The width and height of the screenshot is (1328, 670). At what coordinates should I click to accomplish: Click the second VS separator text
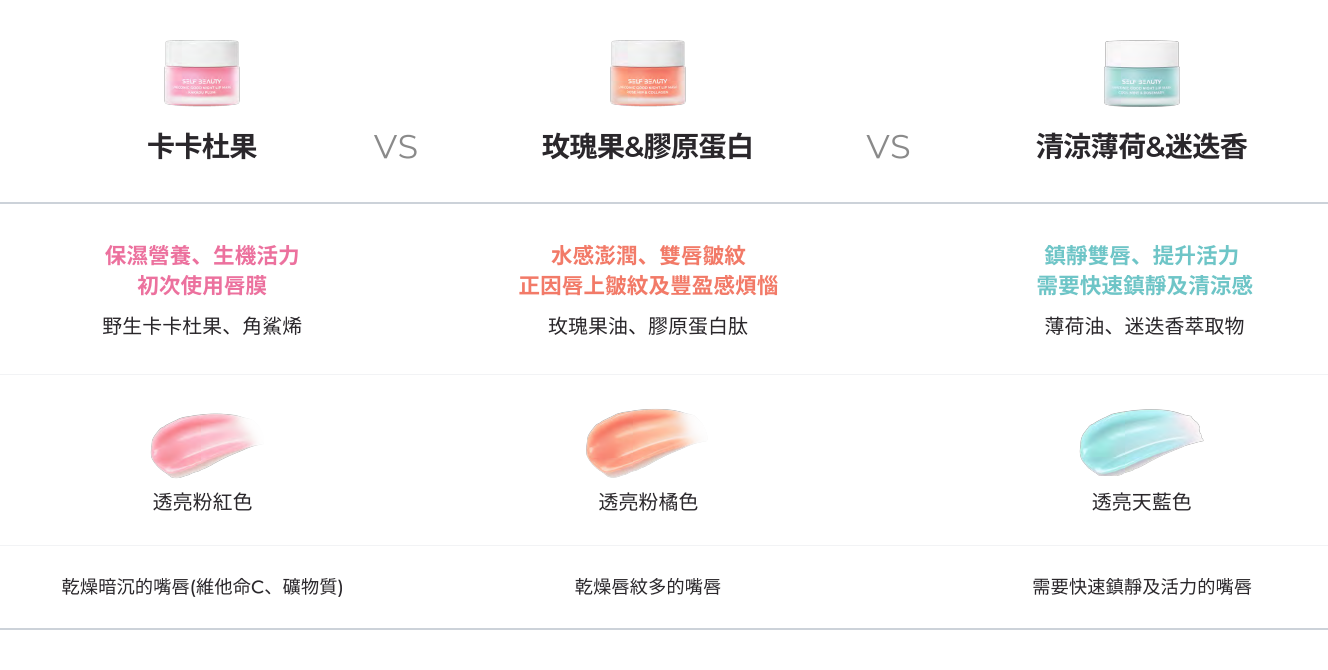pyautogui.click(x=888, y=148)
